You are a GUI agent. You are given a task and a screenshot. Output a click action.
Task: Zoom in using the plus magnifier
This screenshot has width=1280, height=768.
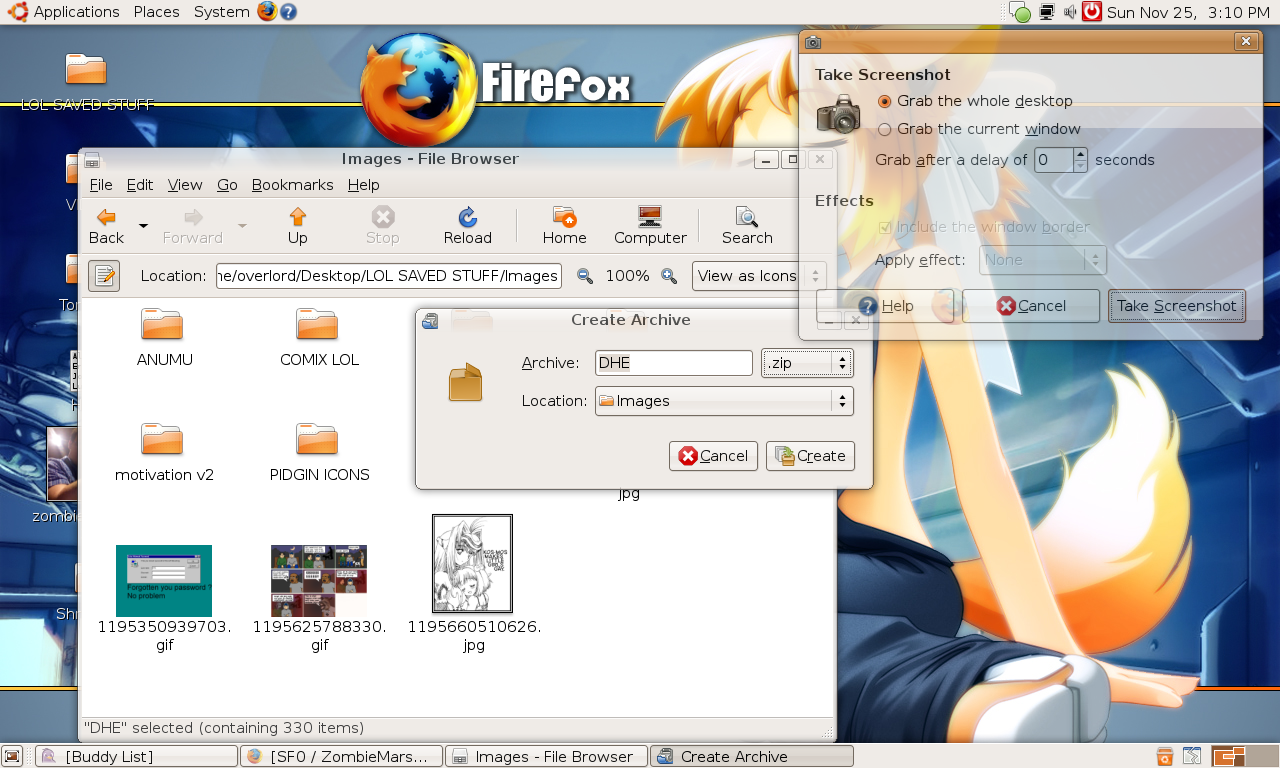[669, 276]
